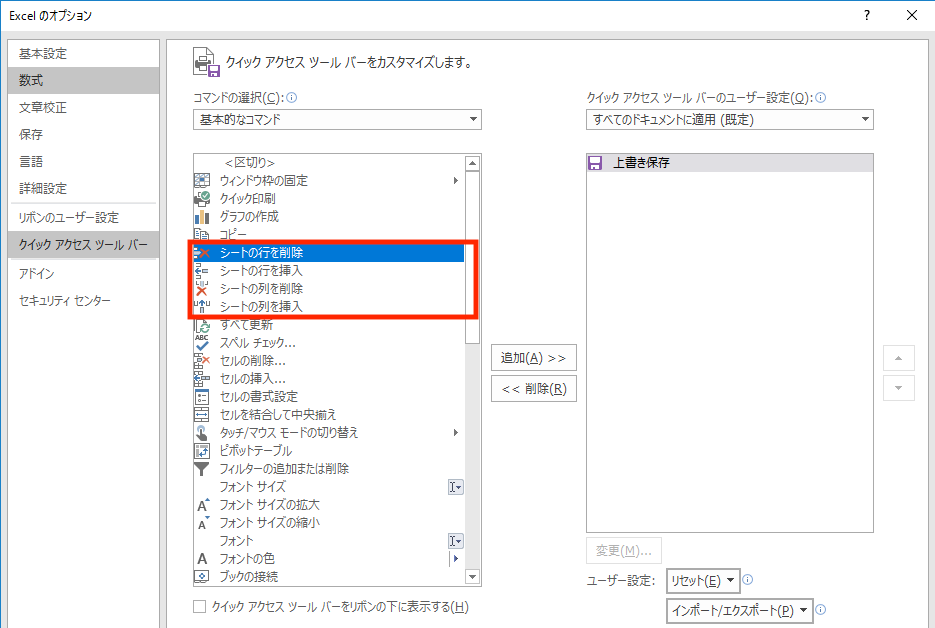Click the タッチ/マウス モード hand icon
Image resolution: width=935 pixels, height=628 pixels.
[x=202, y=432]
